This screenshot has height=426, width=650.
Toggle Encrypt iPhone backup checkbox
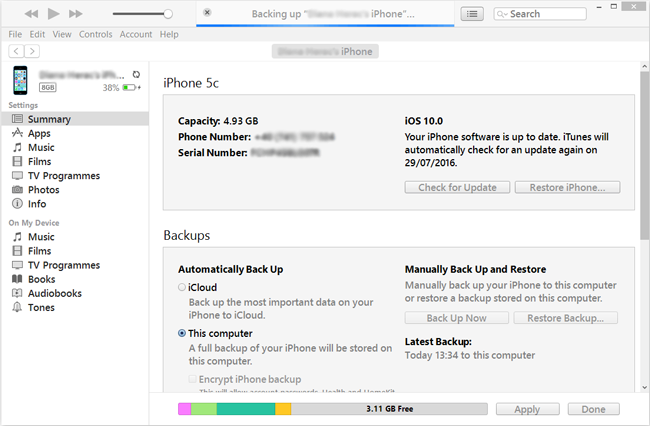coord(192,379)
